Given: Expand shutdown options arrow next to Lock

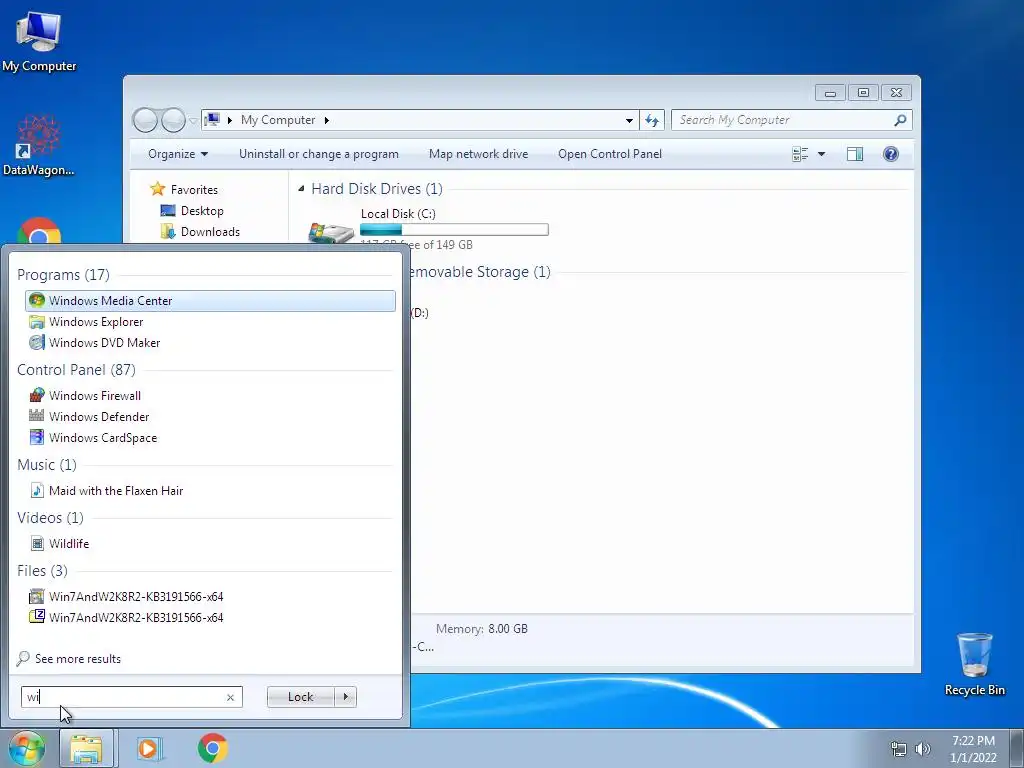Looking at the screenshot, I should [x=345, y=697].
